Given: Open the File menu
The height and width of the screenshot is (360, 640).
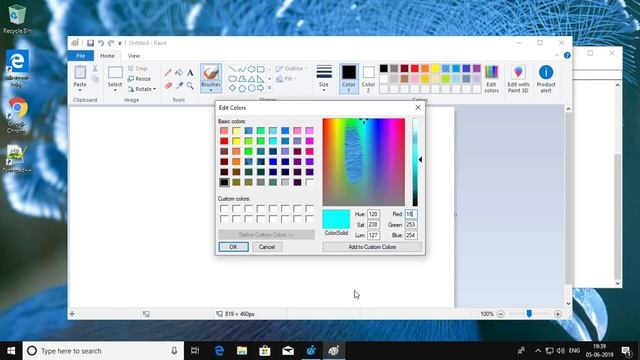Looking at the screenshot, I should click(81, 56).
